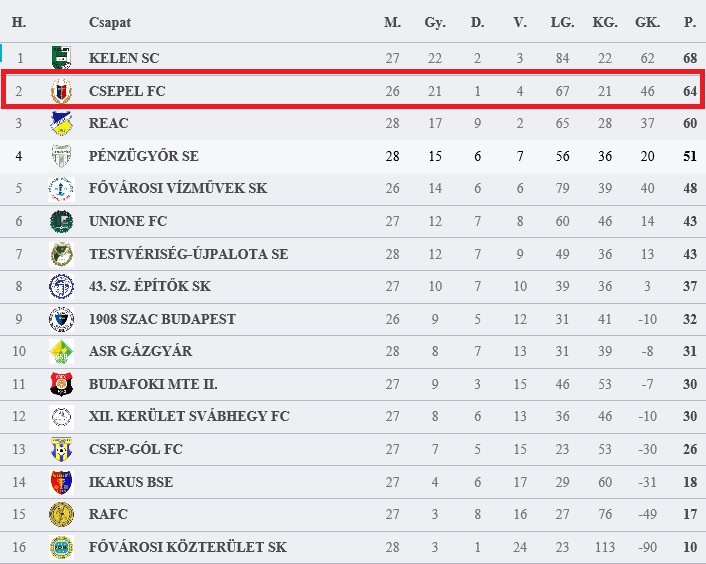Click the Fővárosi Vízművek SK logo

[61, 189]
